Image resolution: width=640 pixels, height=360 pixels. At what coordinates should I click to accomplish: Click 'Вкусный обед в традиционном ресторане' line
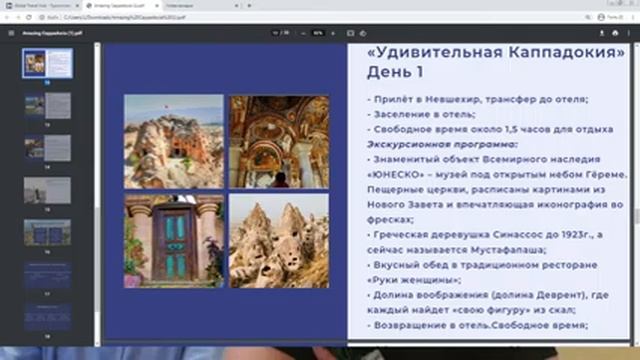click(482, 265)
